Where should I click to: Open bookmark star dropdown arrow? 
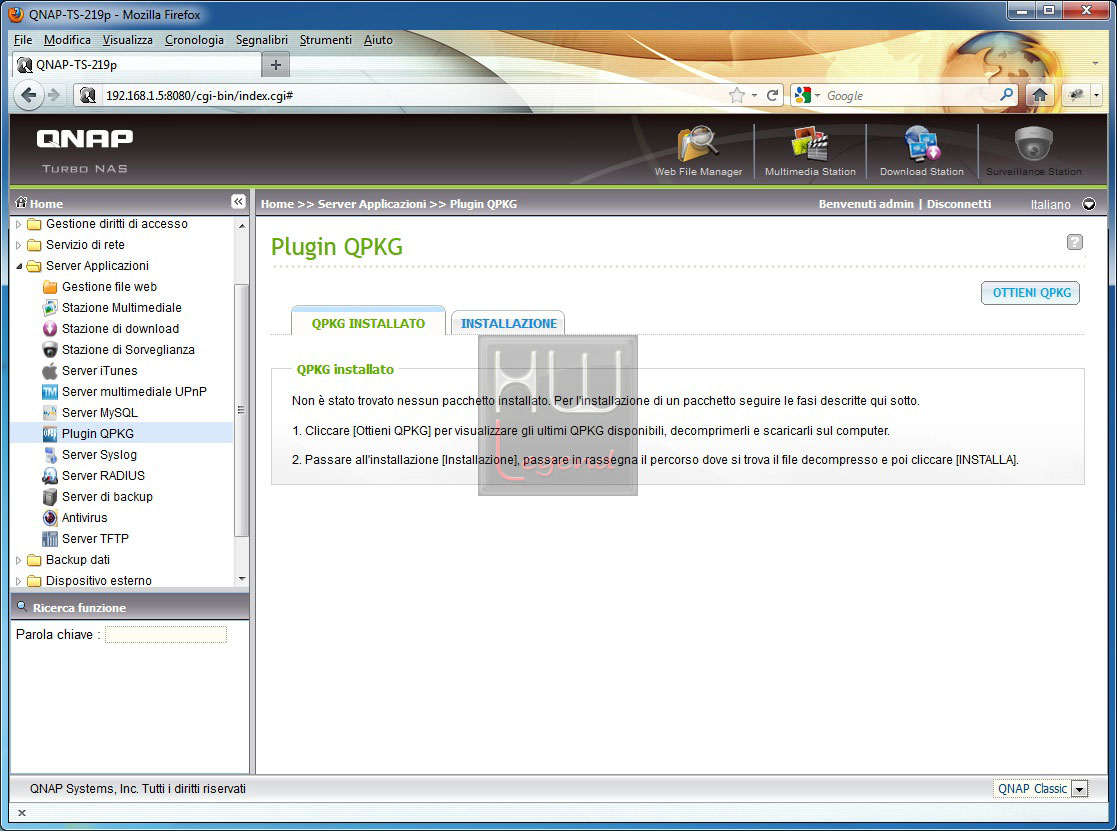point(754,95)
